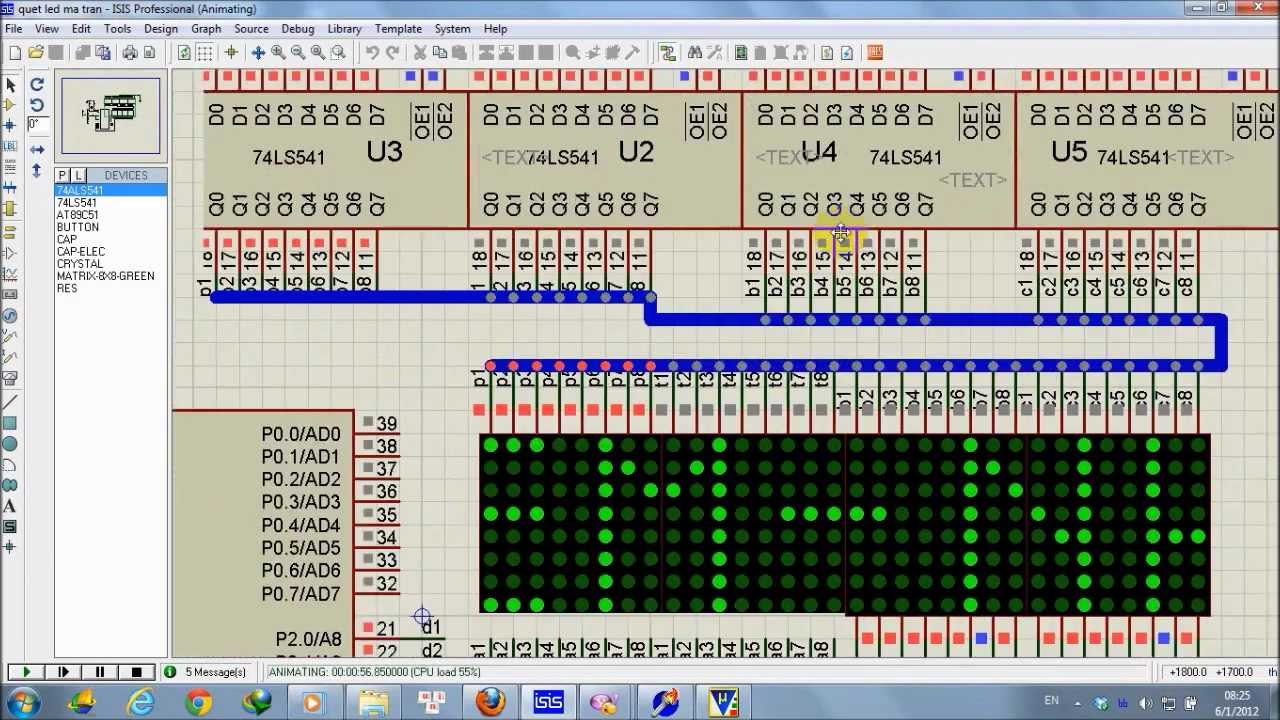Select Buses mode tool
Screen dimensions: 1280x720
pos(10,187)
